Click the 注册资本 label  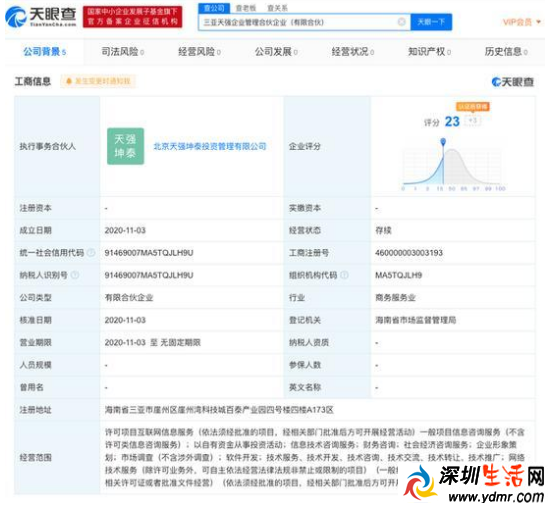tap(35, 208)
